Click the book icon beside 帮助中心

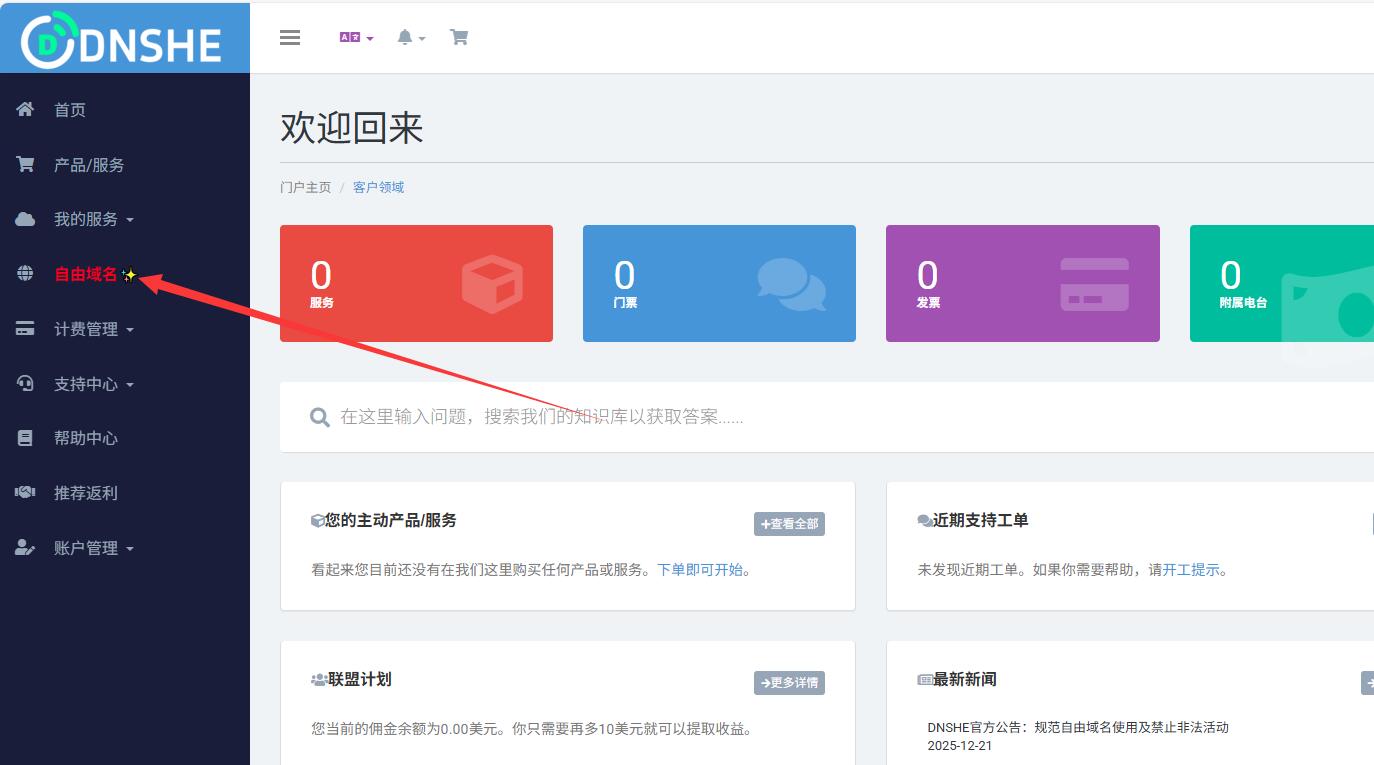24,437
